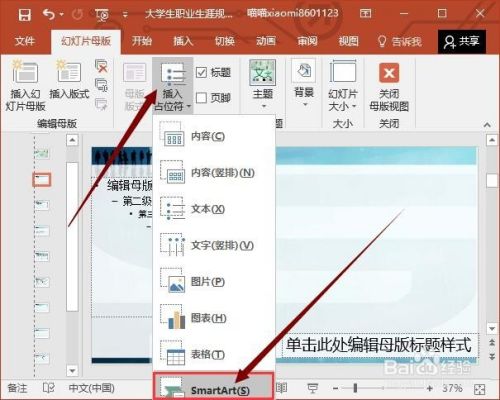Click 插入版式 button
Viewport: 500px width, 400px height.
(69, 80)
